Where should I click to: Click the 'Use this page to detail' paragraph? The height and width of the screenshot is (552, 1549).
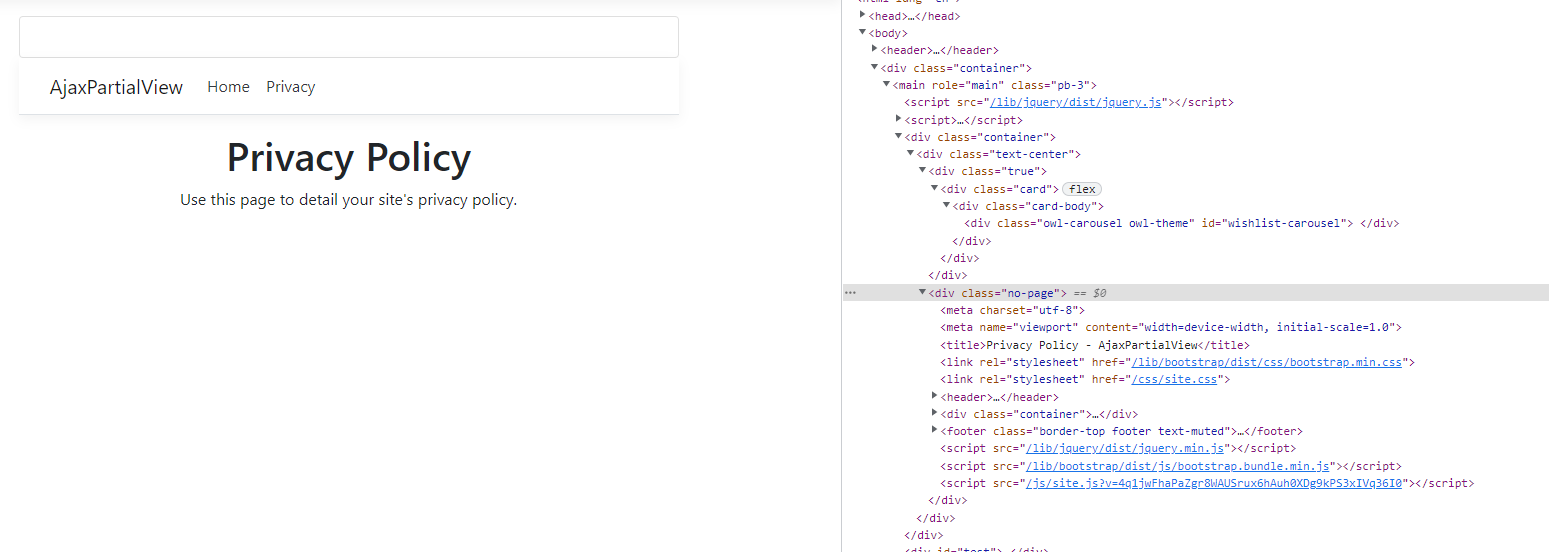(349, 200)
